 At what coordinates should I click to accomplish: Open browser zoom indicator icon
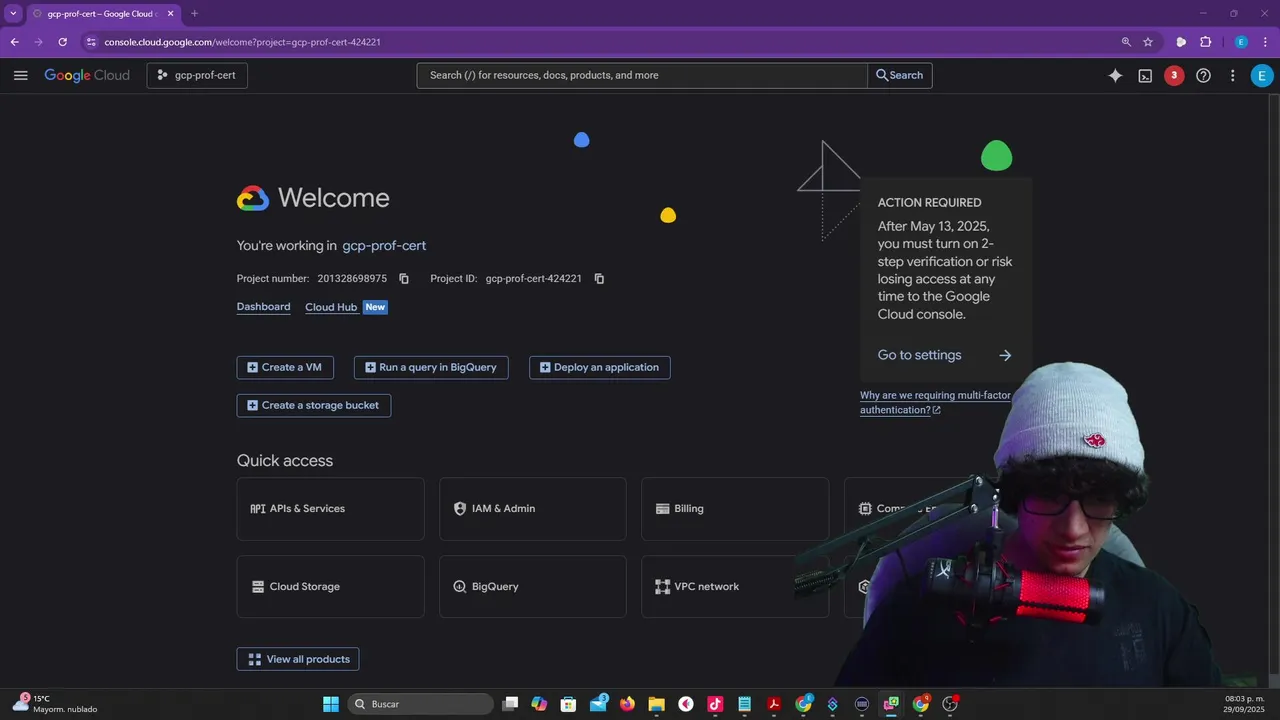1126,42
